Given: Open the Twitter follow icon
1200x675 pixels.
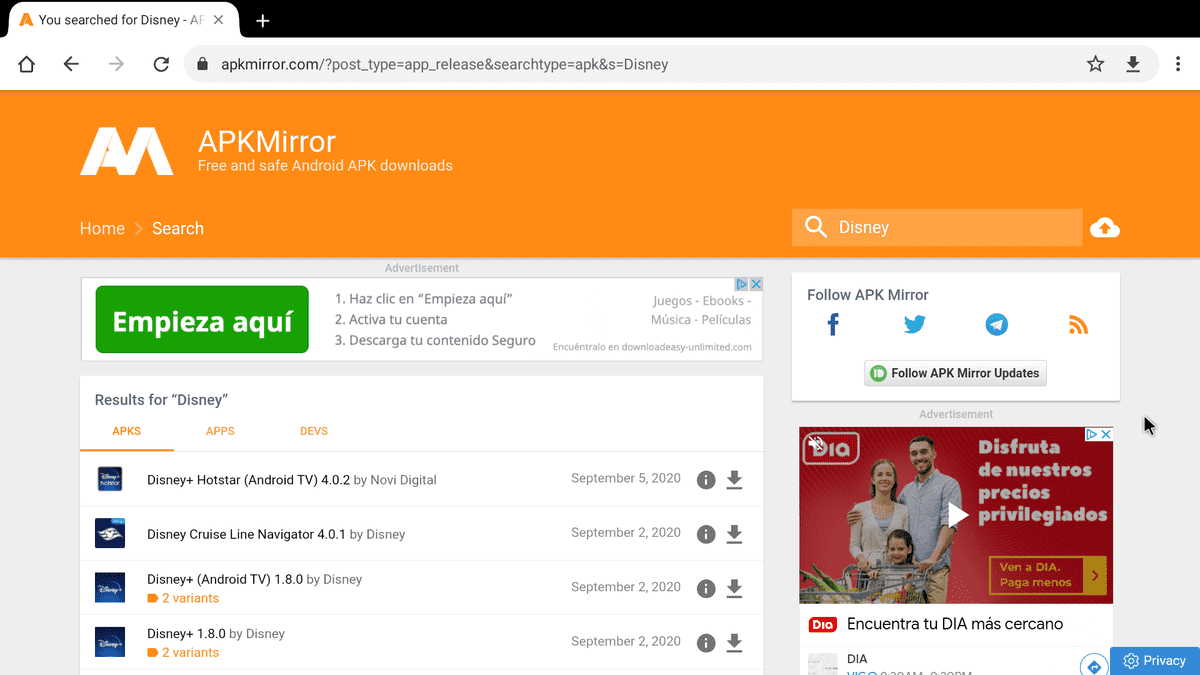Looking at the screenshot, I should (915, 324).
